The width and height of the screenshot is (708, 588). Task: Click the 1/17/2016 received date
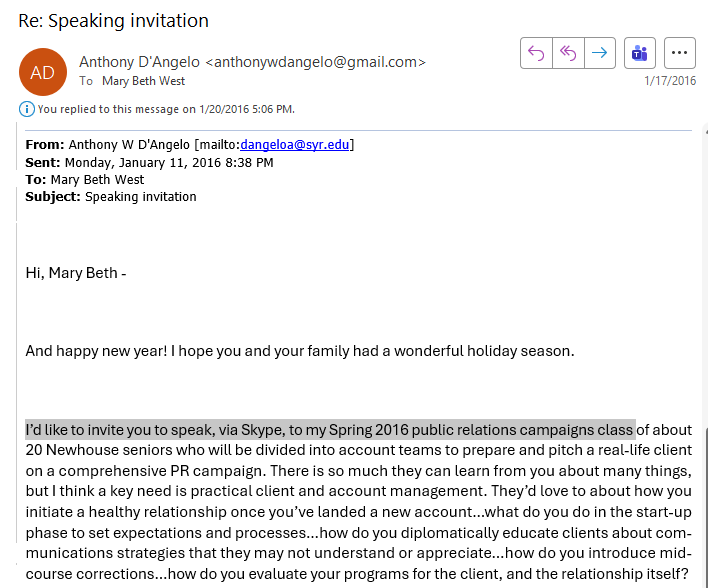tap(670, 81)
